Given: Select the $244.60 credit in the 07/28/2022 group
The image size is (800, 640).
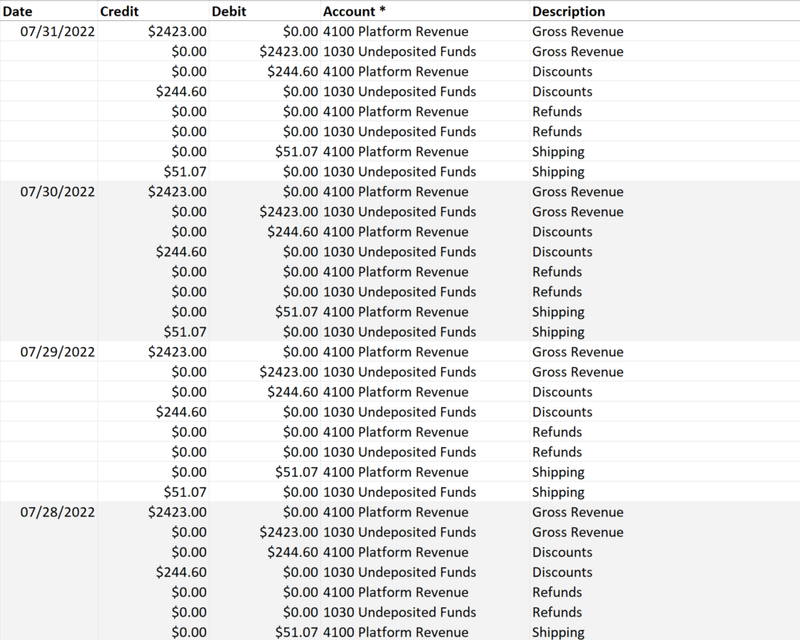Looking at the screenshot, I should coord(181,573).
